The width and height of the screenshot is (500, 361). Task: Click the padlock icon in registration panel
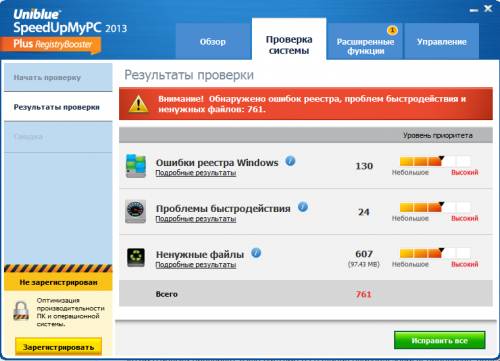tap(21, 311)
